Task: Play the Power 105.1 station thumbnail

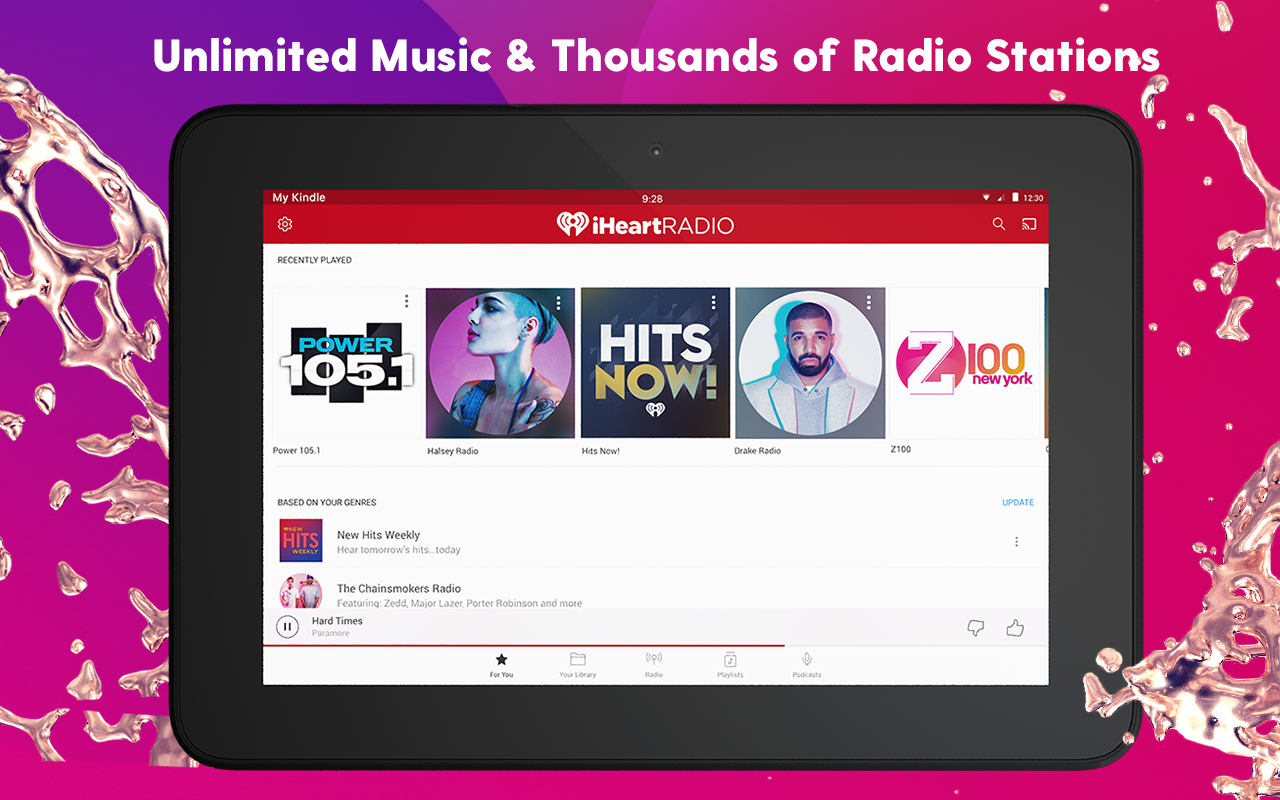Action: coord(346,363)
